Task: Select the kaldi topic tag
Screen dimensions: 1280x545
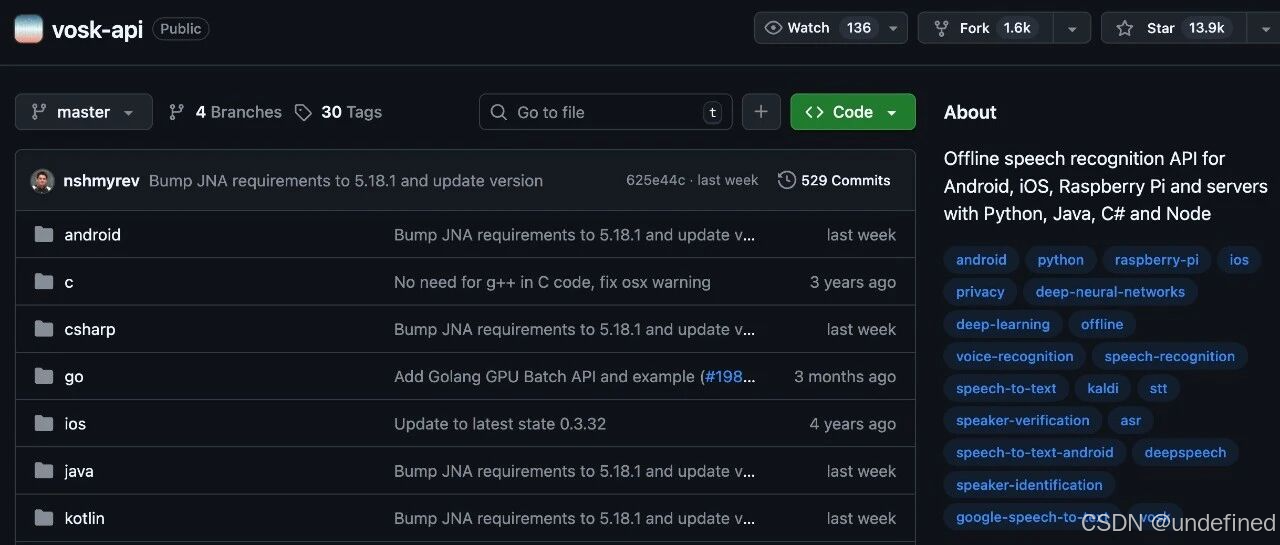Action: tap(1103, 388)
